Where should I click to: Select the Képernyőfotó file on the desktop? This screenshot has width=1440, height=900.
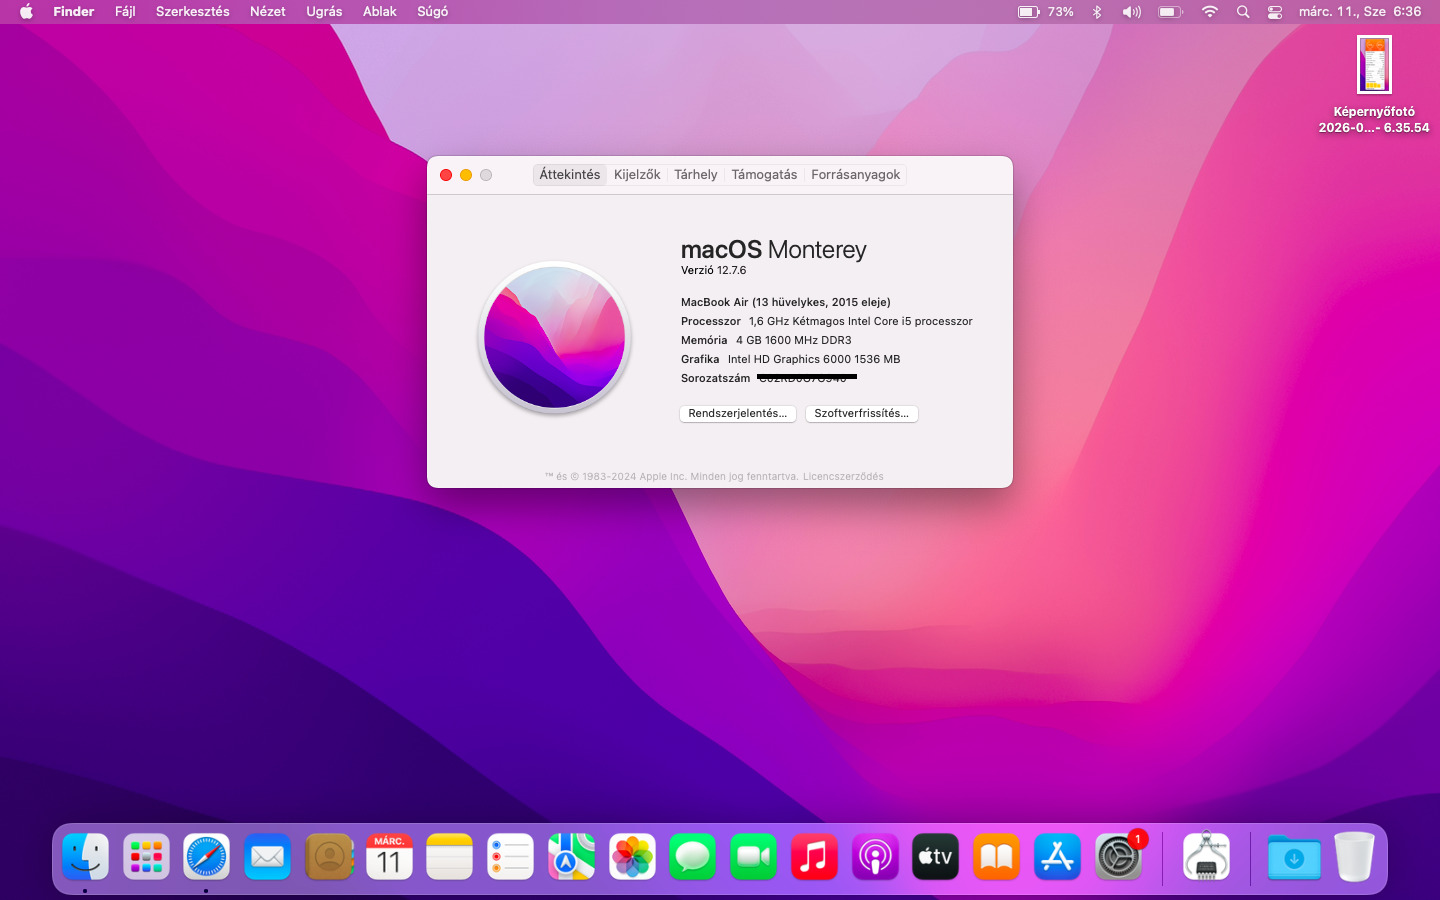click(x=1374, y=85)
